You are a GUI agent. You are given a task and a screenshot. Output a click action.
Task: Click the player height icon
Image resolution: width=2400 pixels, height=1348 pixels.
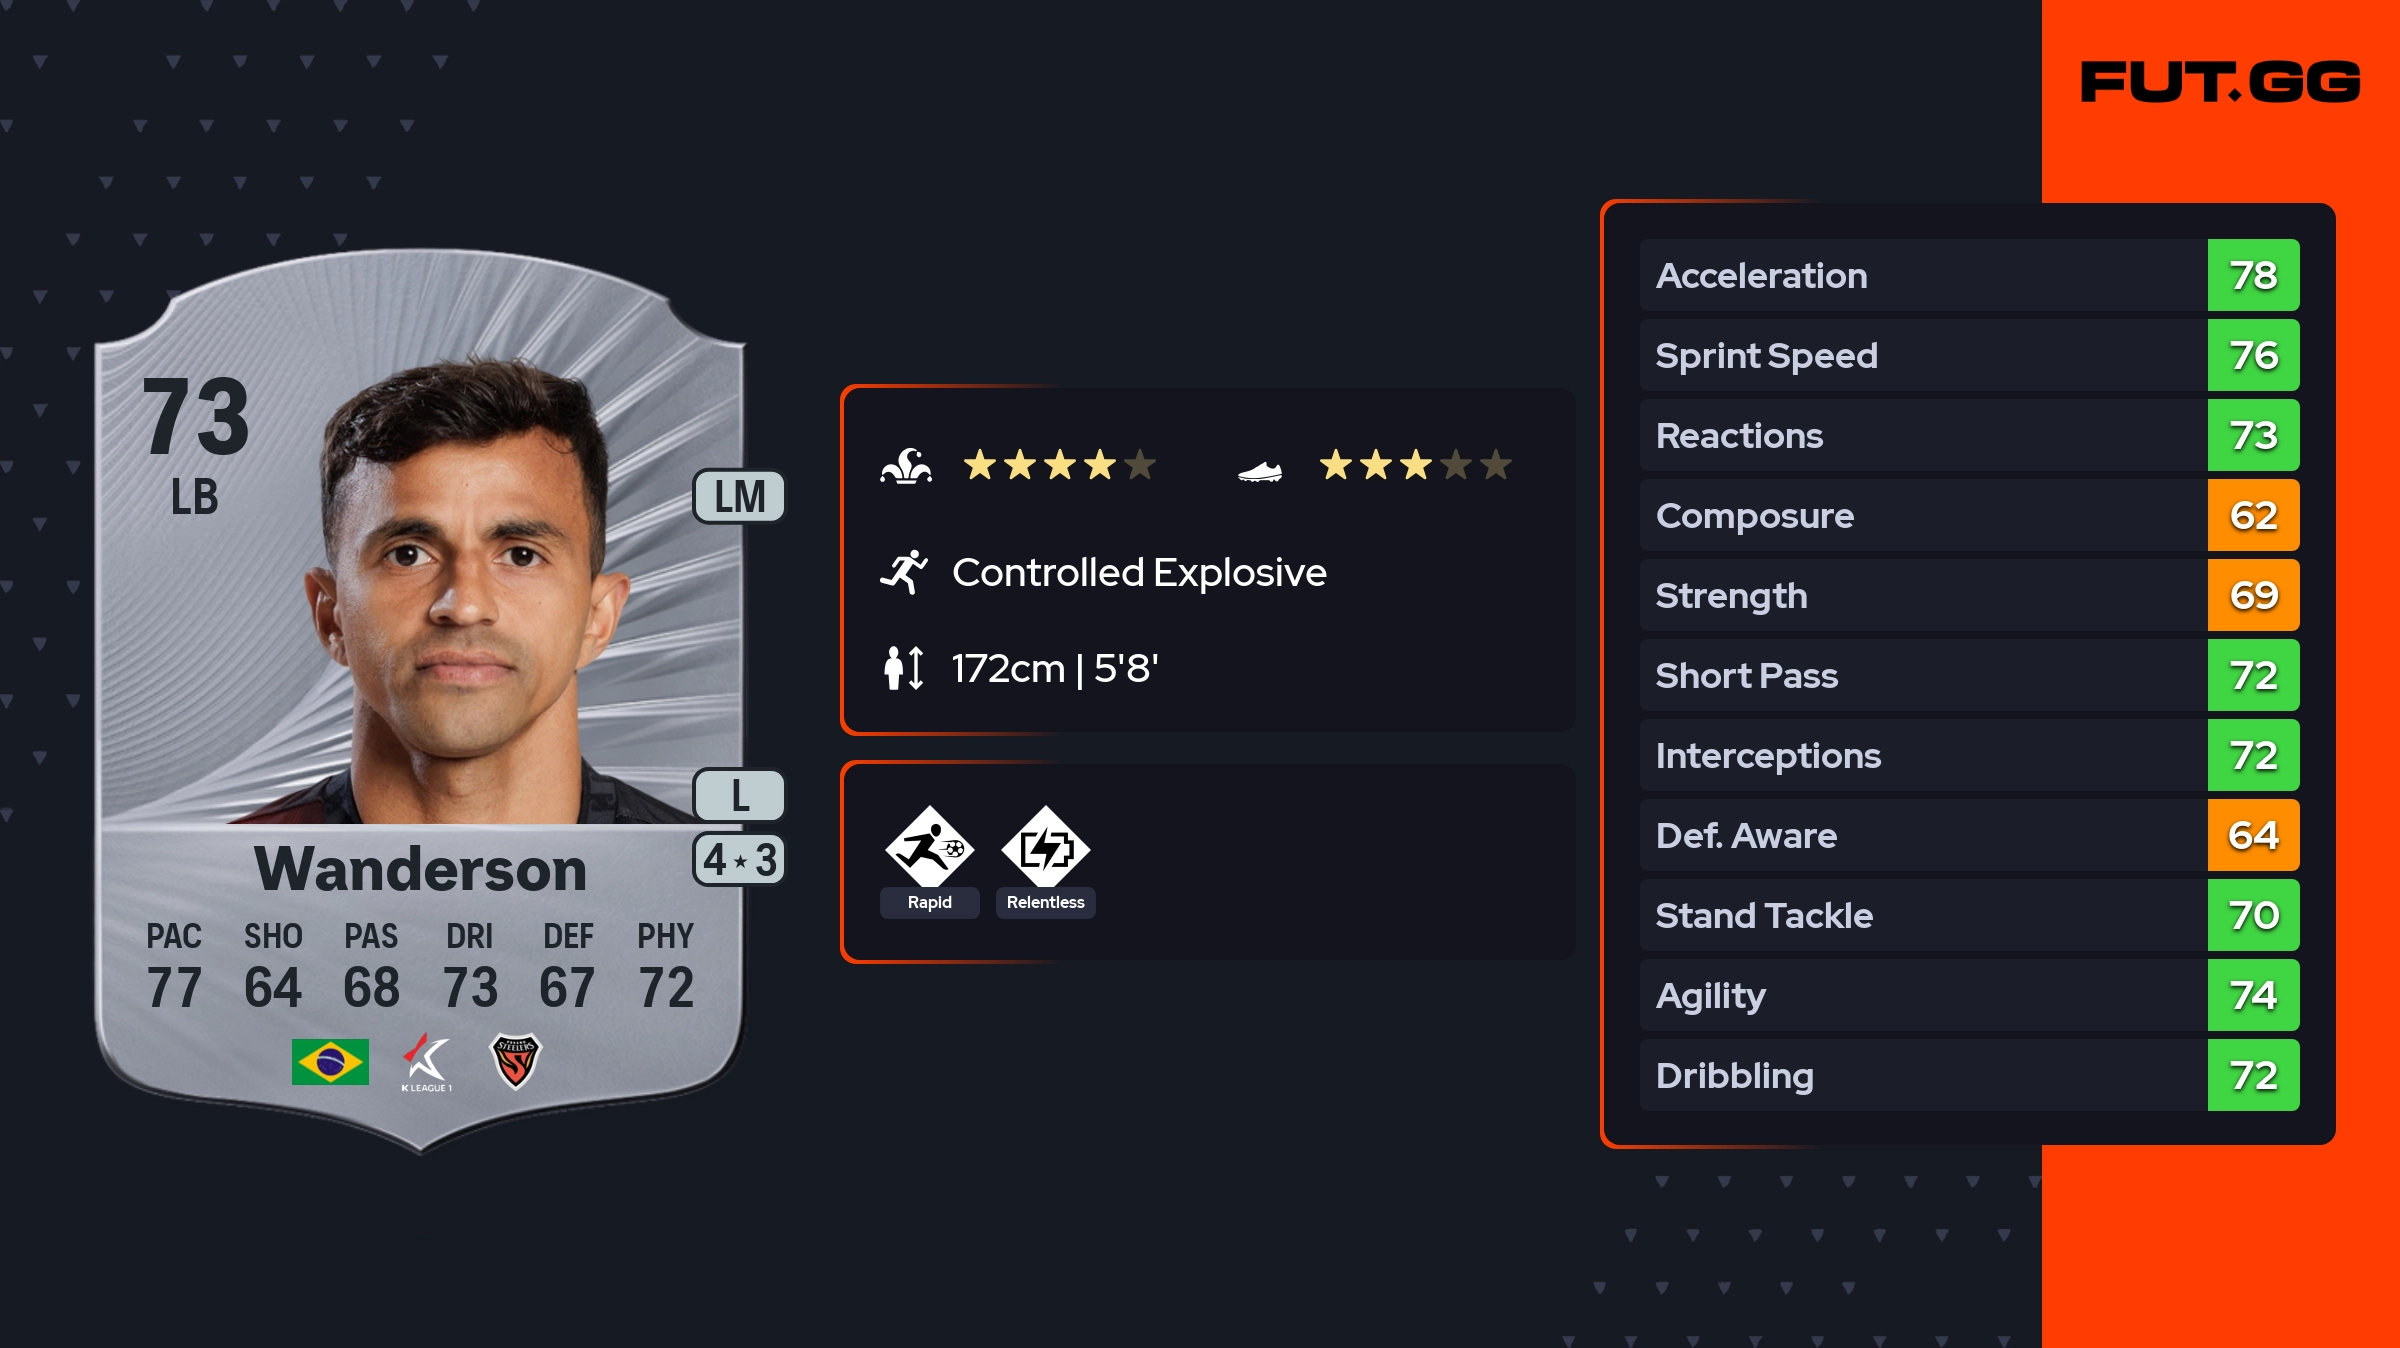pos(904,668)
